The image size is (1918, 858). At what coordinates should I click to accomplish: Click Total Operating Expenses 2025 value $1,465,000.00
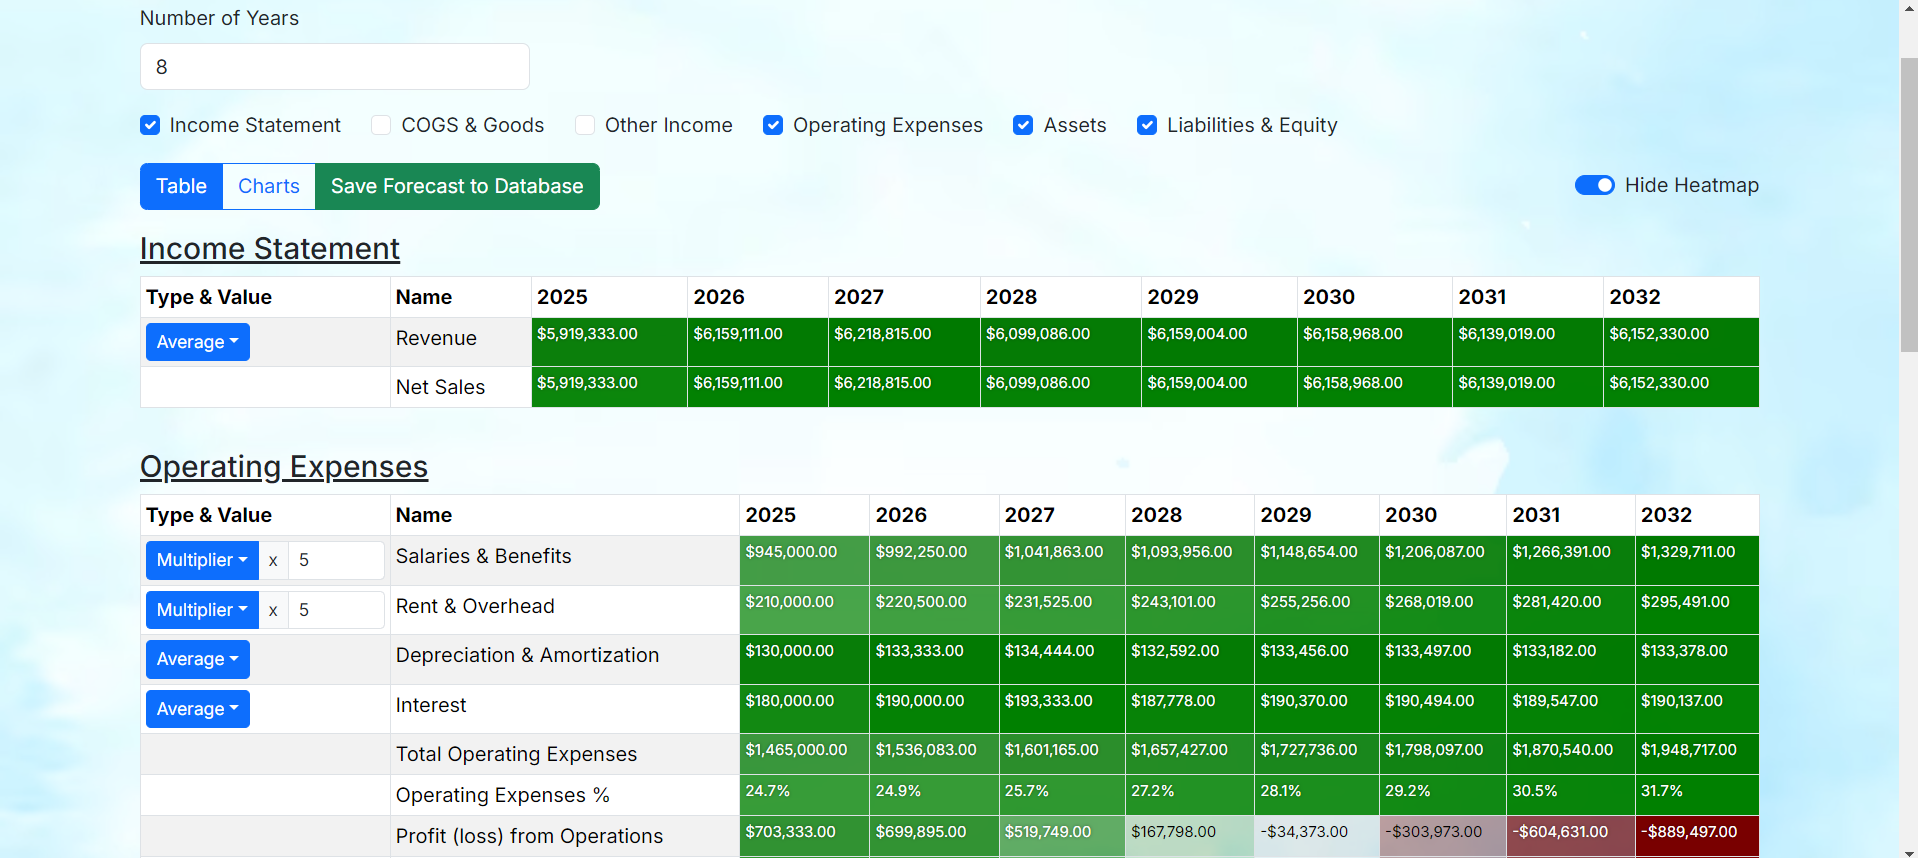point(804,754)
